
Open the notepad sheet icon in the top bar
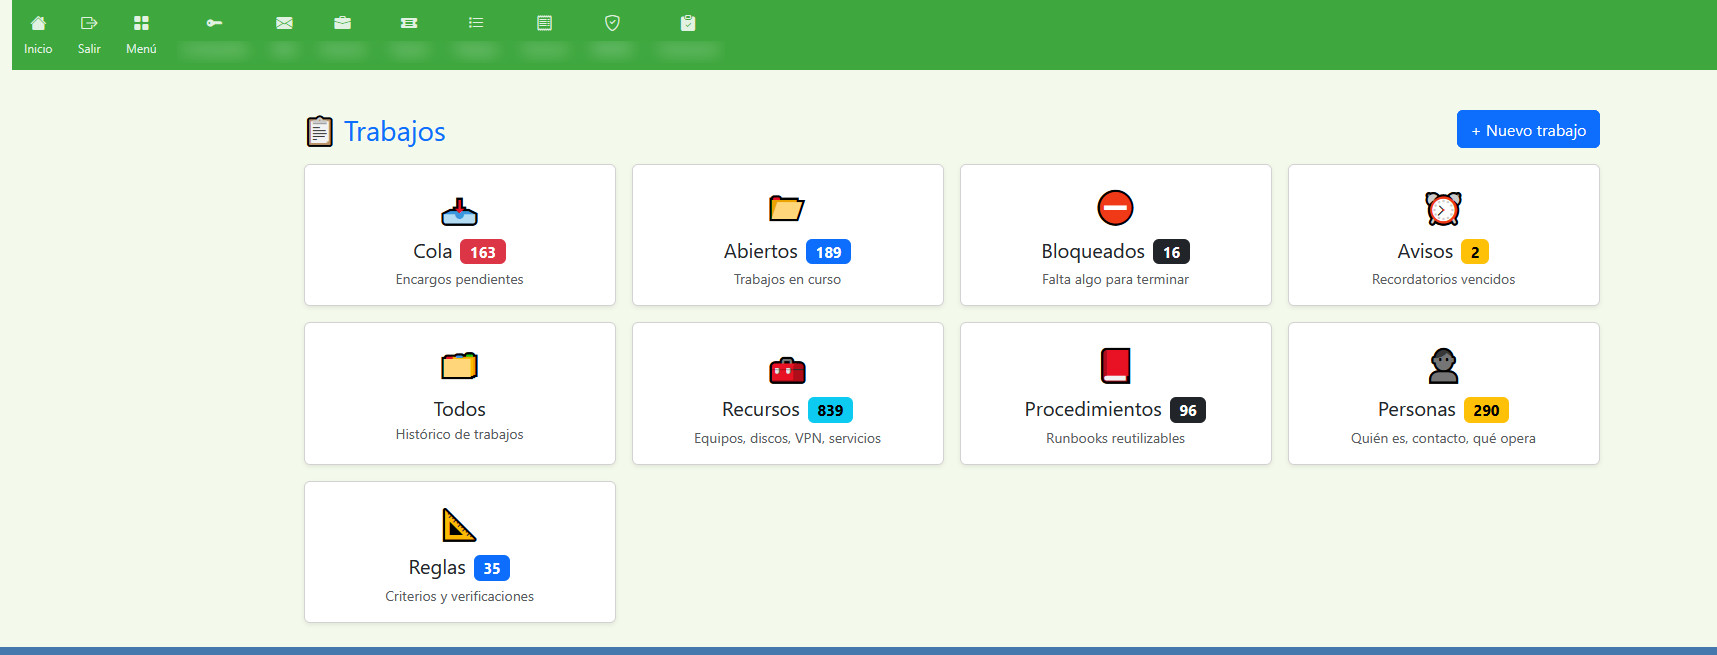click(544, 23)
